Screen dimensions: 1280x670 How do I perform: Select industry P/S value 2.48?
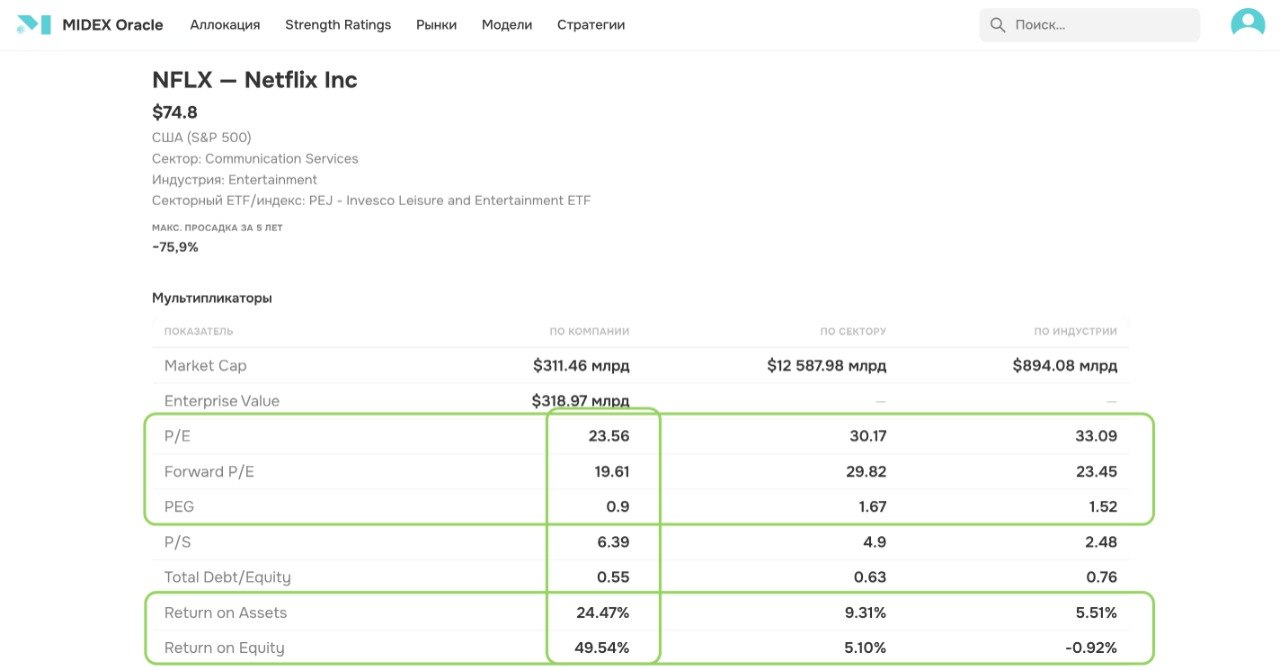click(x=1101, y=542)
